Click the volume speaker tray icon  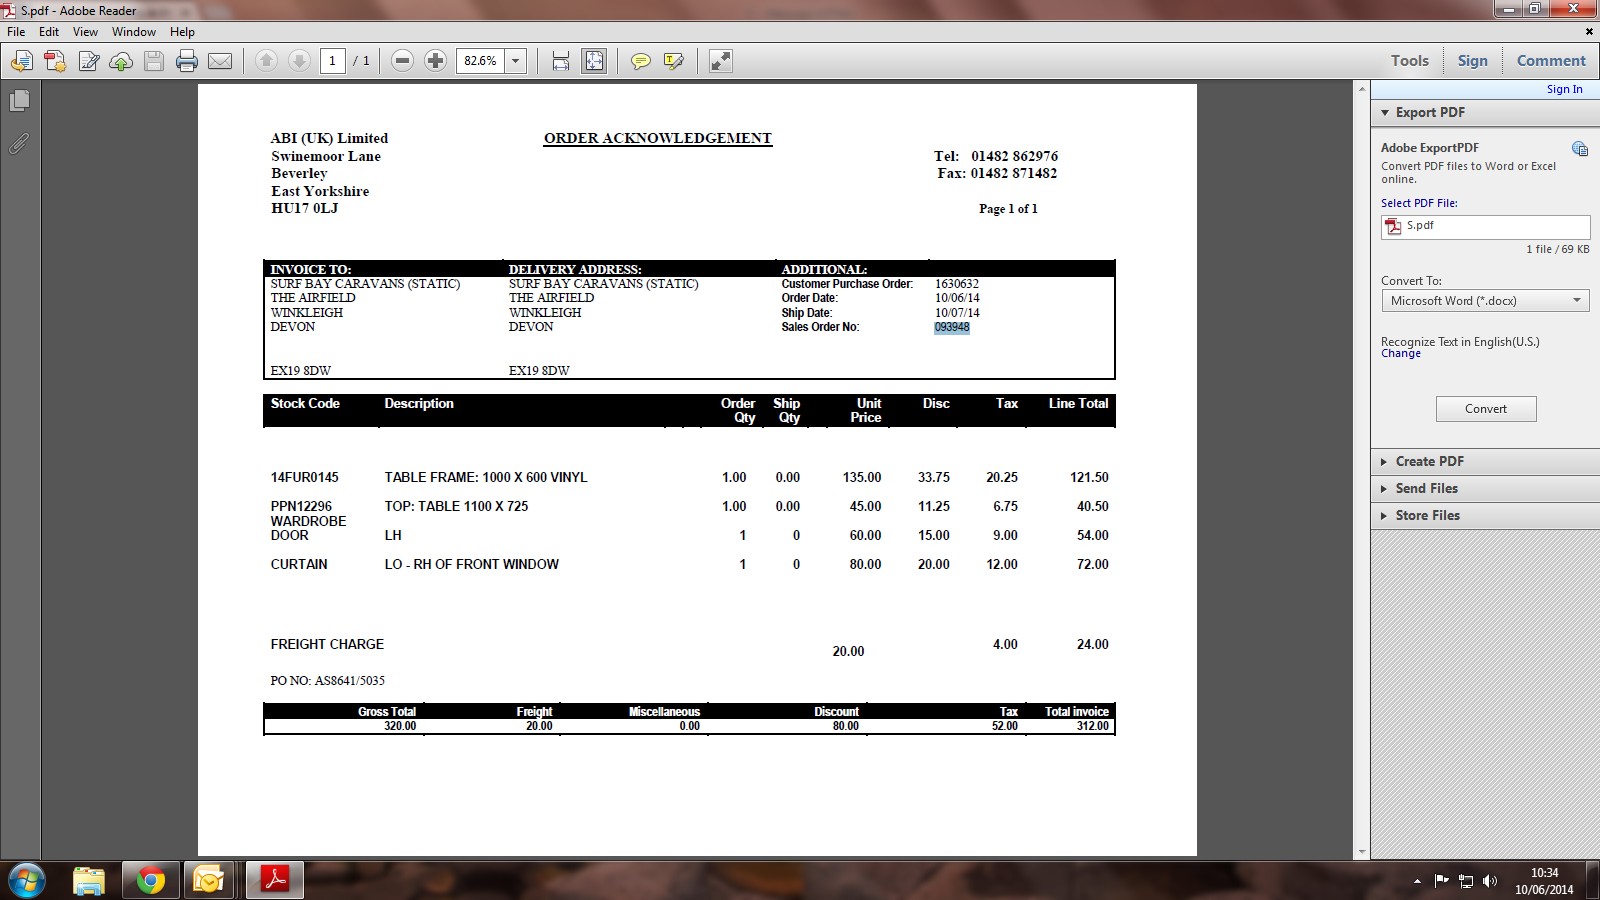1490,881
